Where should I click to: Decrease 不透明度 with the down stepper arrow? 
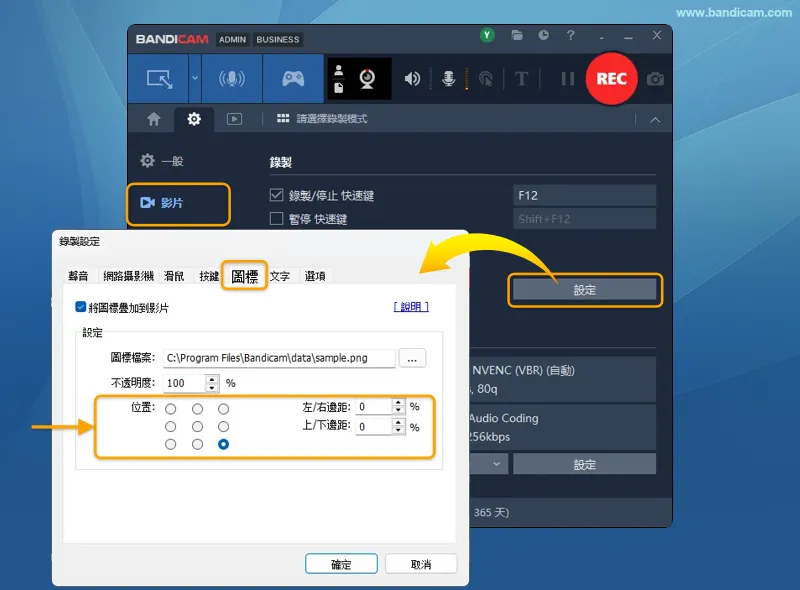click(x=212, y=388)
